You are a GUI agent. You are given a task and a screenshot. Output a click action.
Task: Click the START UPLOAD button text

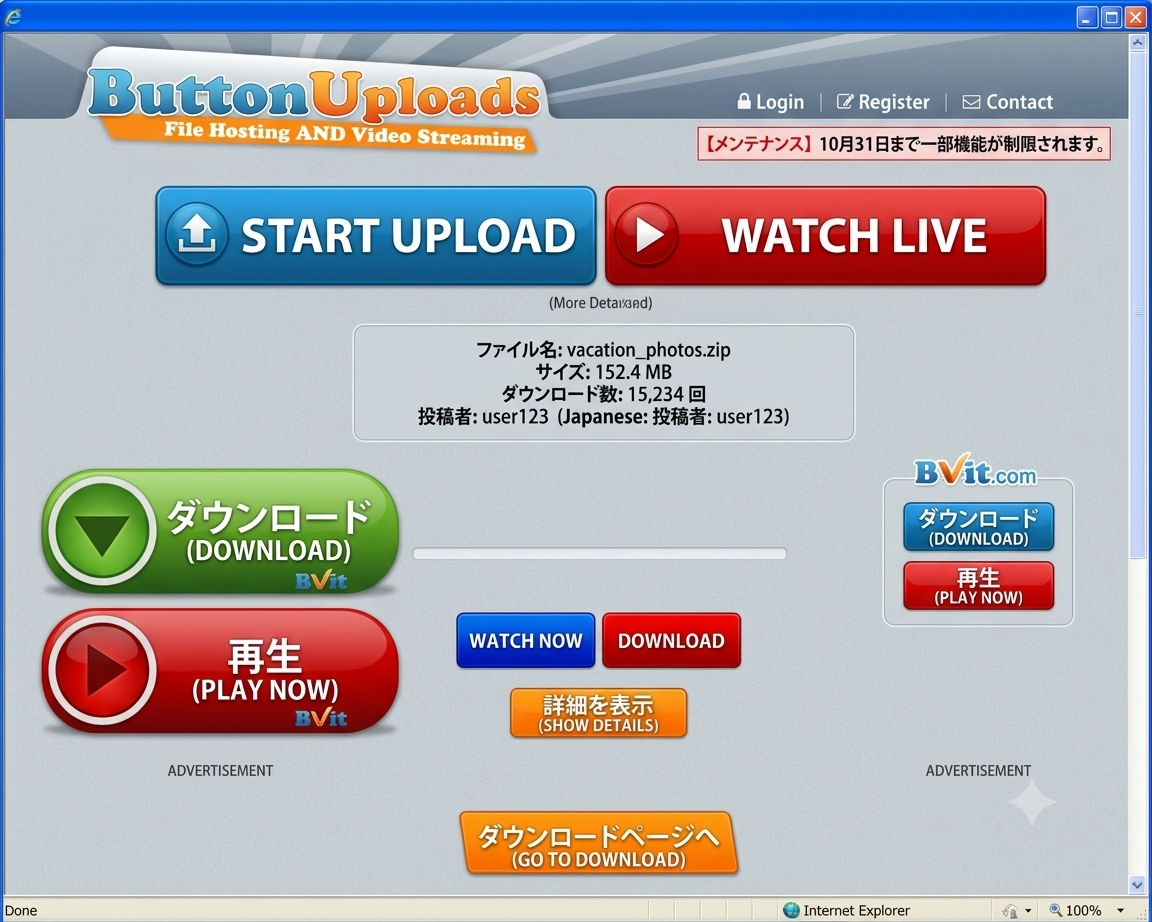(x=408, y=235)
